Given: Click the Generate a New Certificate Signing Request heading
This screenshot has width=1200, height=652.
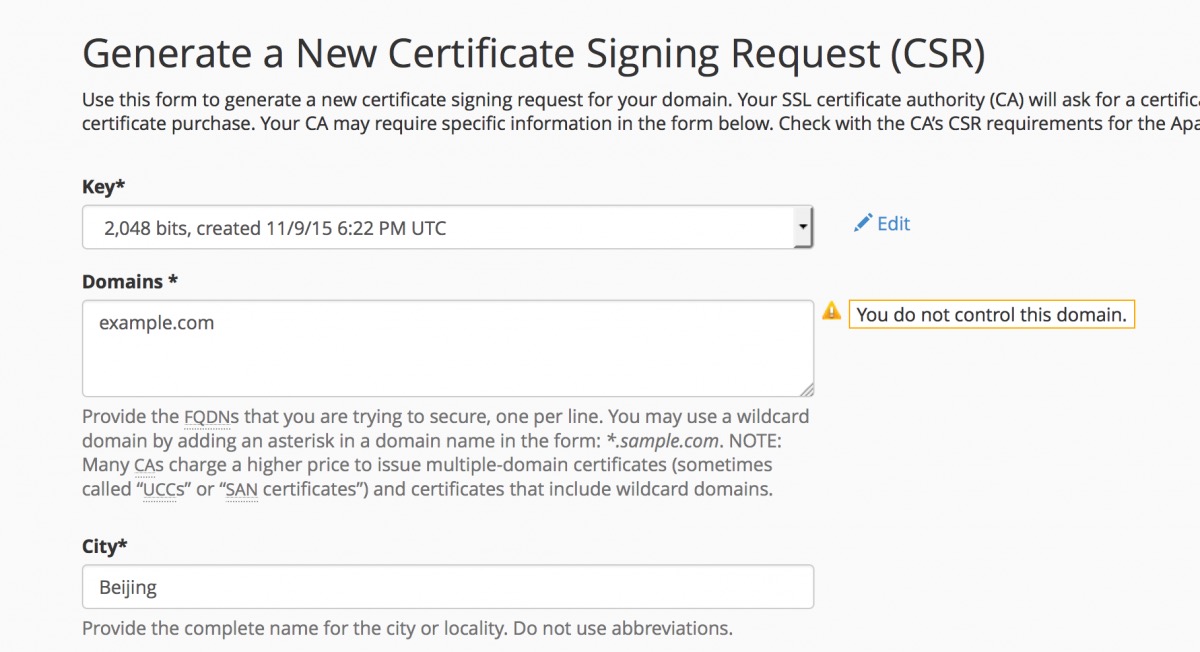Looking at the screenshot, I should click(533, 52).
